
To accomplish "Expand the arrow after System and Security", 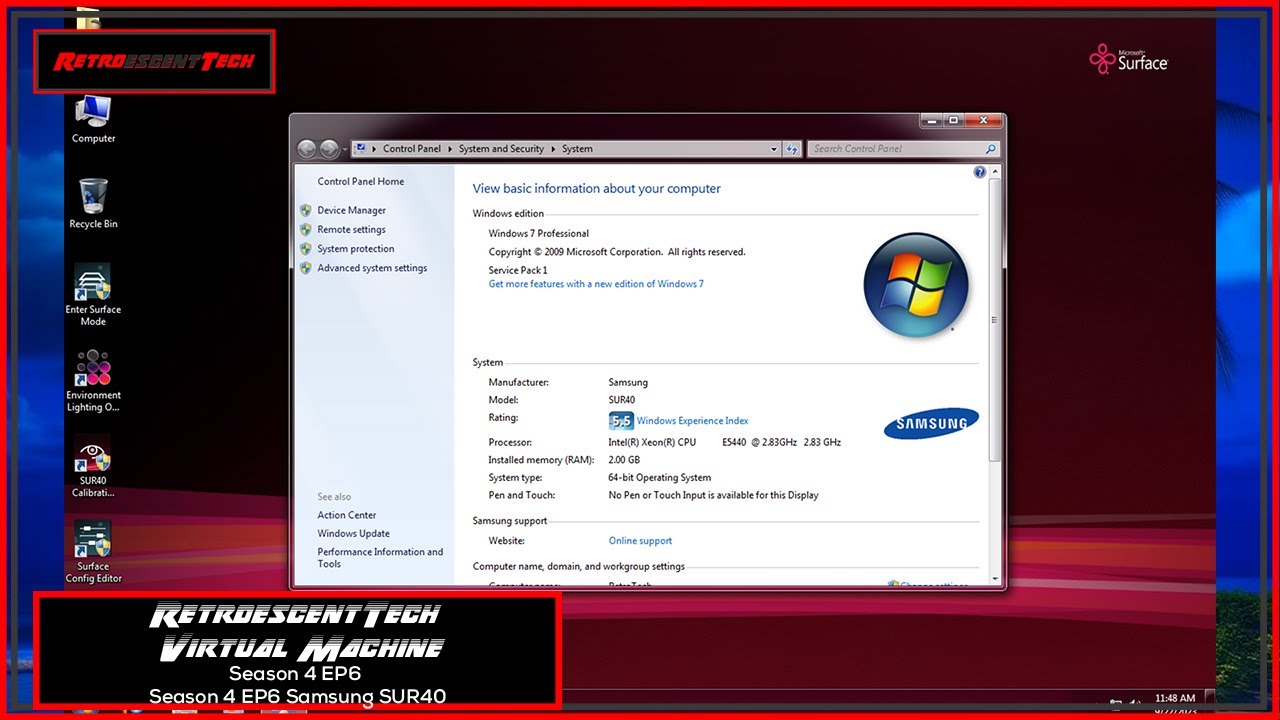I will point(553,149).
